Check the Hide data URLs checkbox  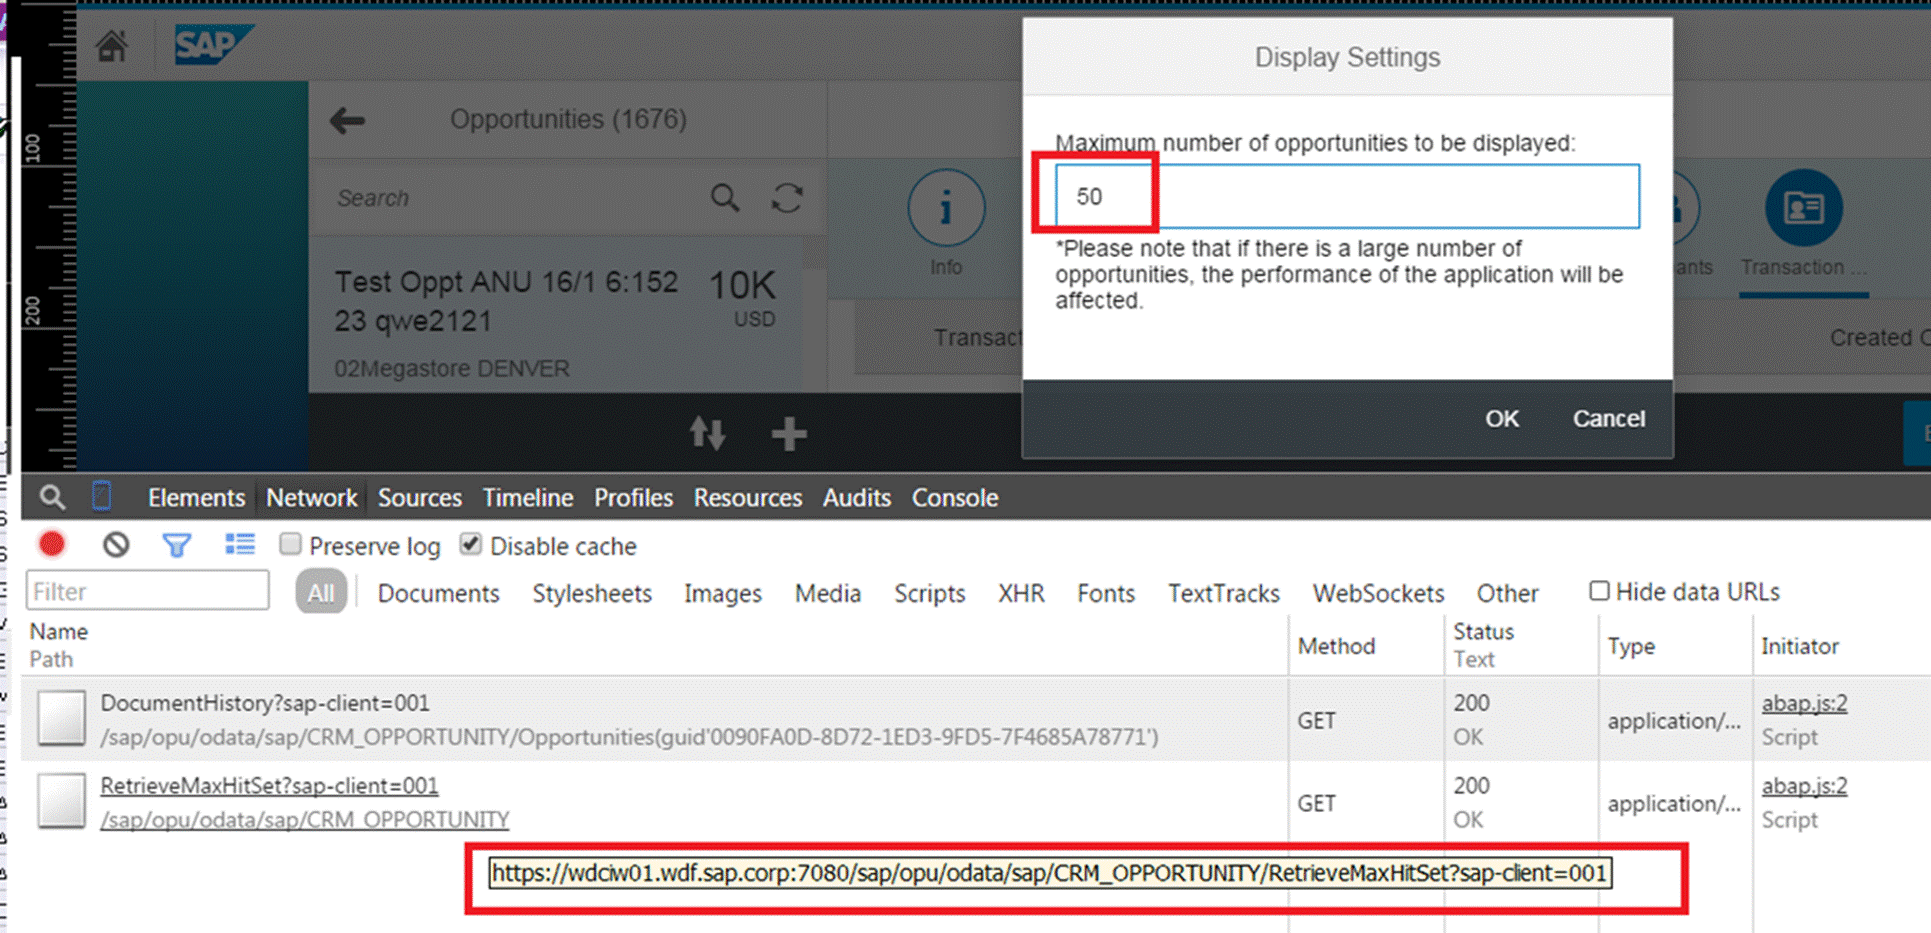[1599, 591]
